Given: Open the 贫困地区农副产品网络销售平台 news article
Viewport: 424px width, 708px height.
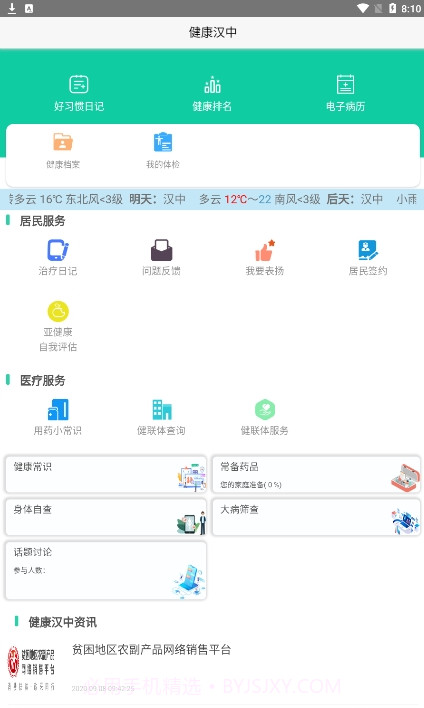Looking at the screenshot, I should pos(152,649).
